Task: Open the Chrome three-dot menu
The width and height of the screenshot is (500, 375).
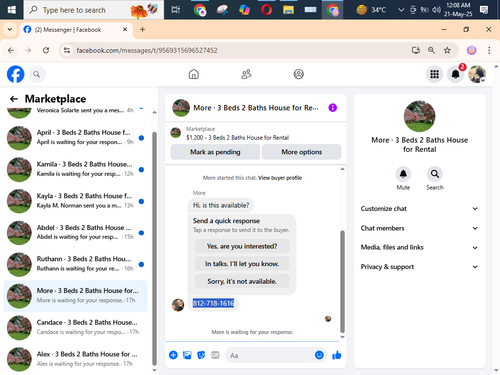Action: (489, 50)
